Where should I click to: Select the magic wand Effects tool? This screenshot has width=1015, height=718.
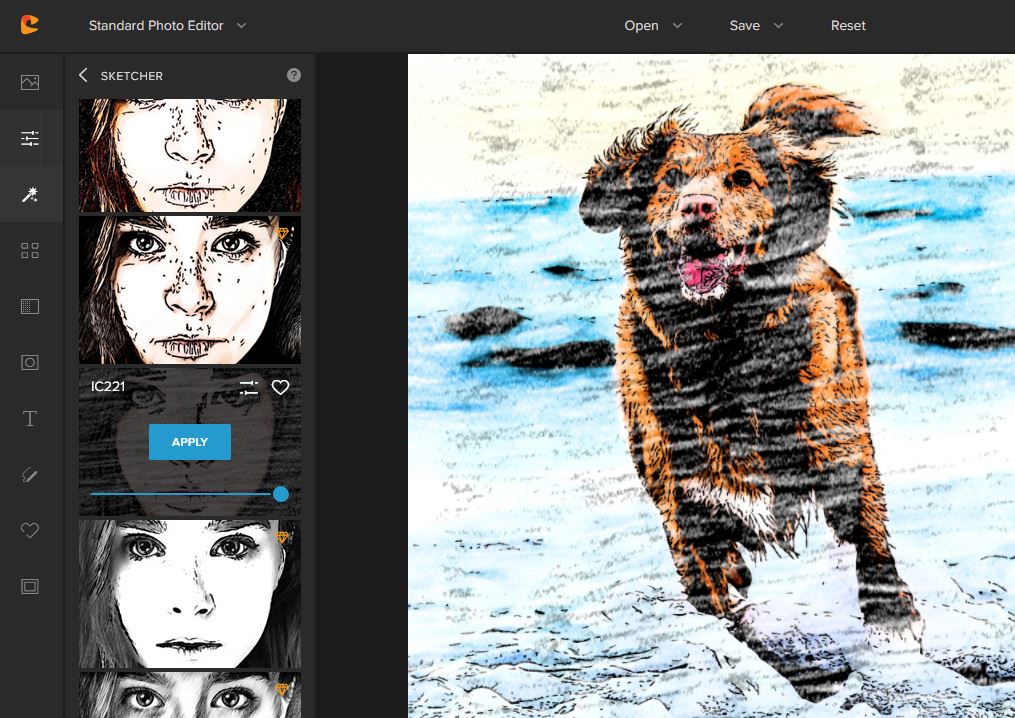click(30, 194)
